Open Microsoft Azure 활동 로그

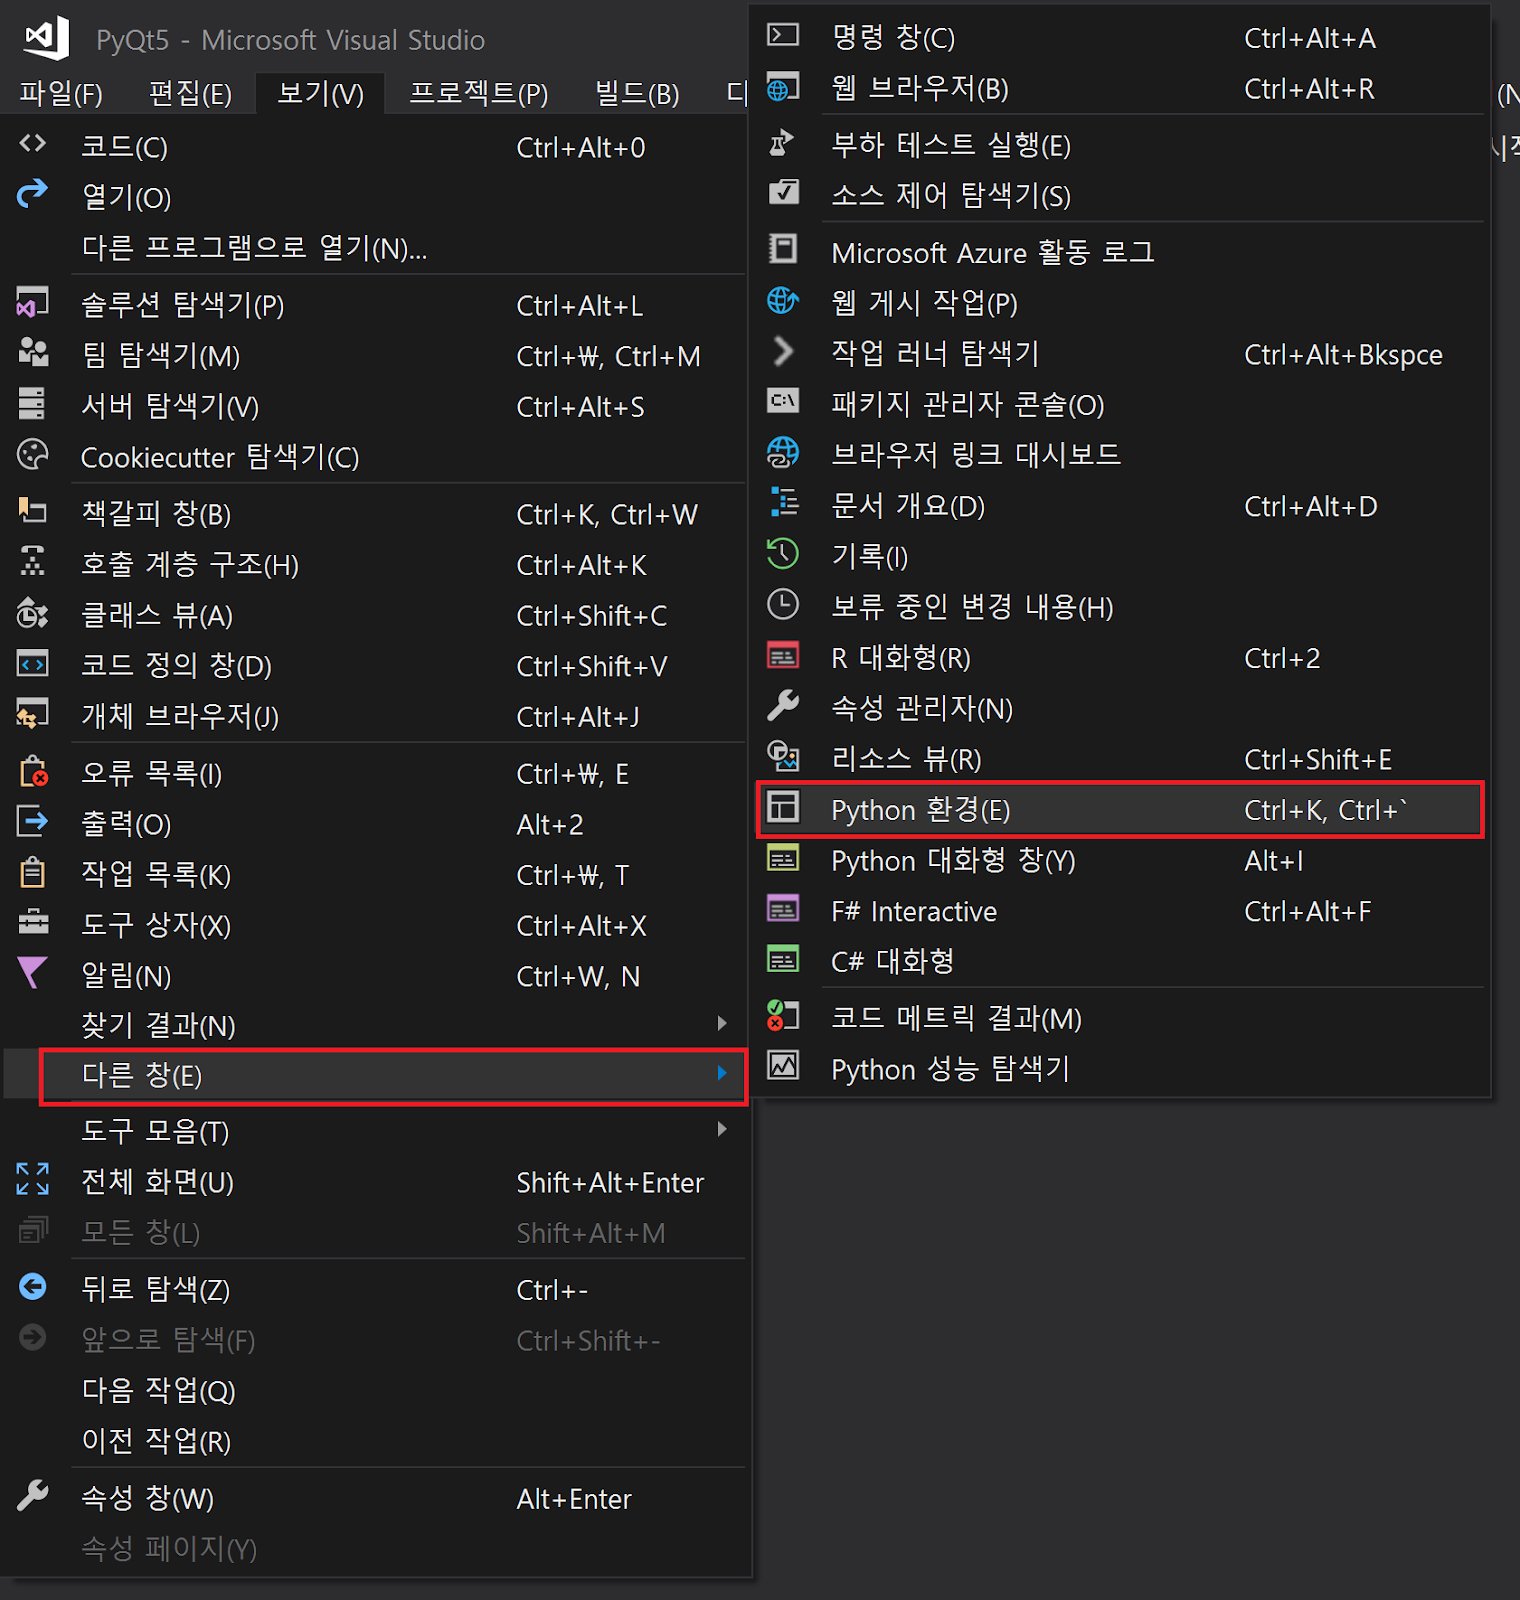pos(1120,253)
